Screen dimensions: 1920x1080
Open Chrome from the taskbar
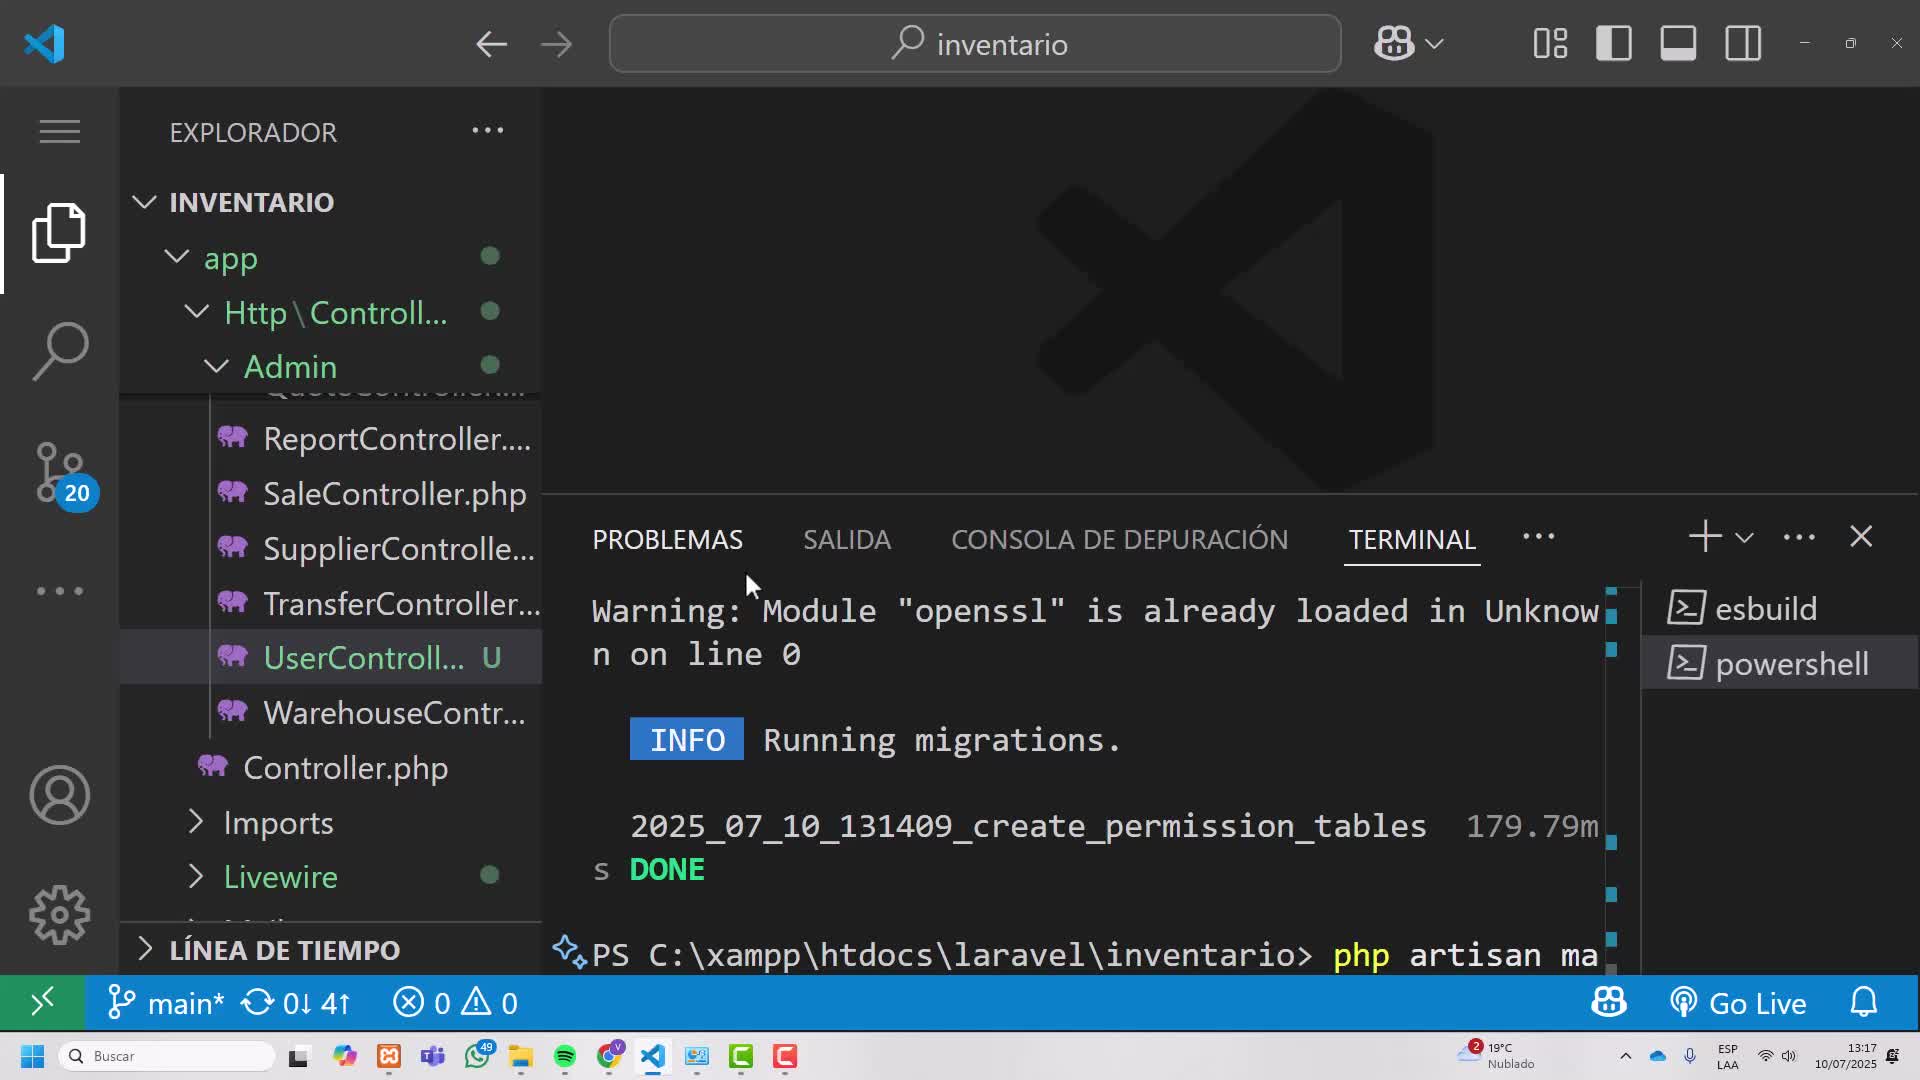[609, 1055]
